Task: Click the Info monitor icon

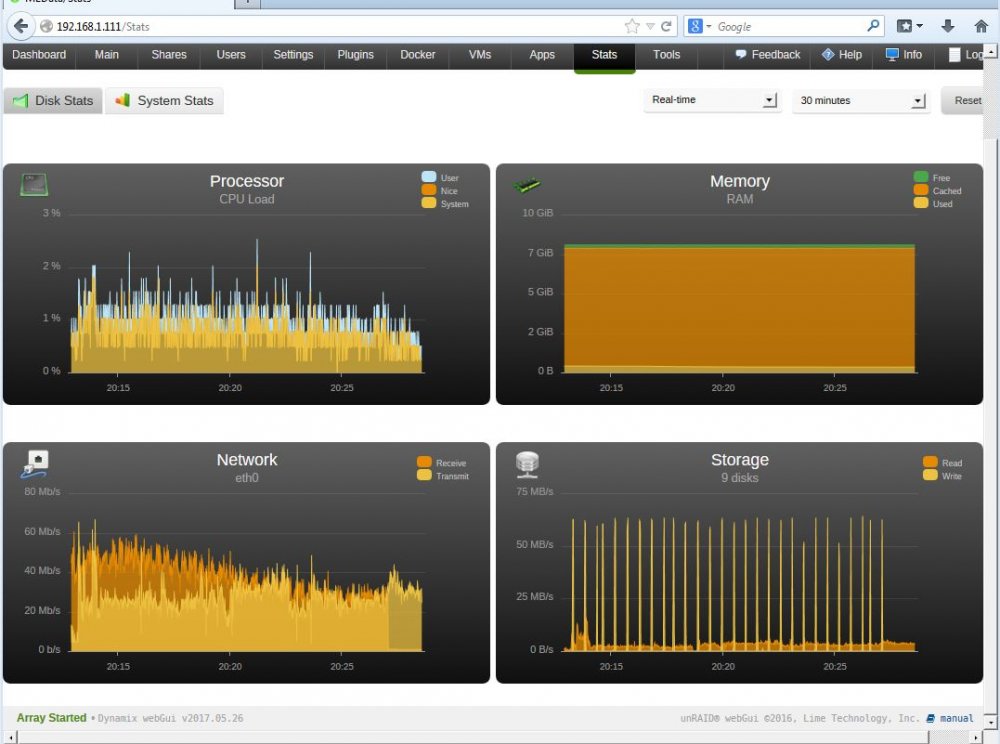Action: pyautogui.click(x=892, y=55)
